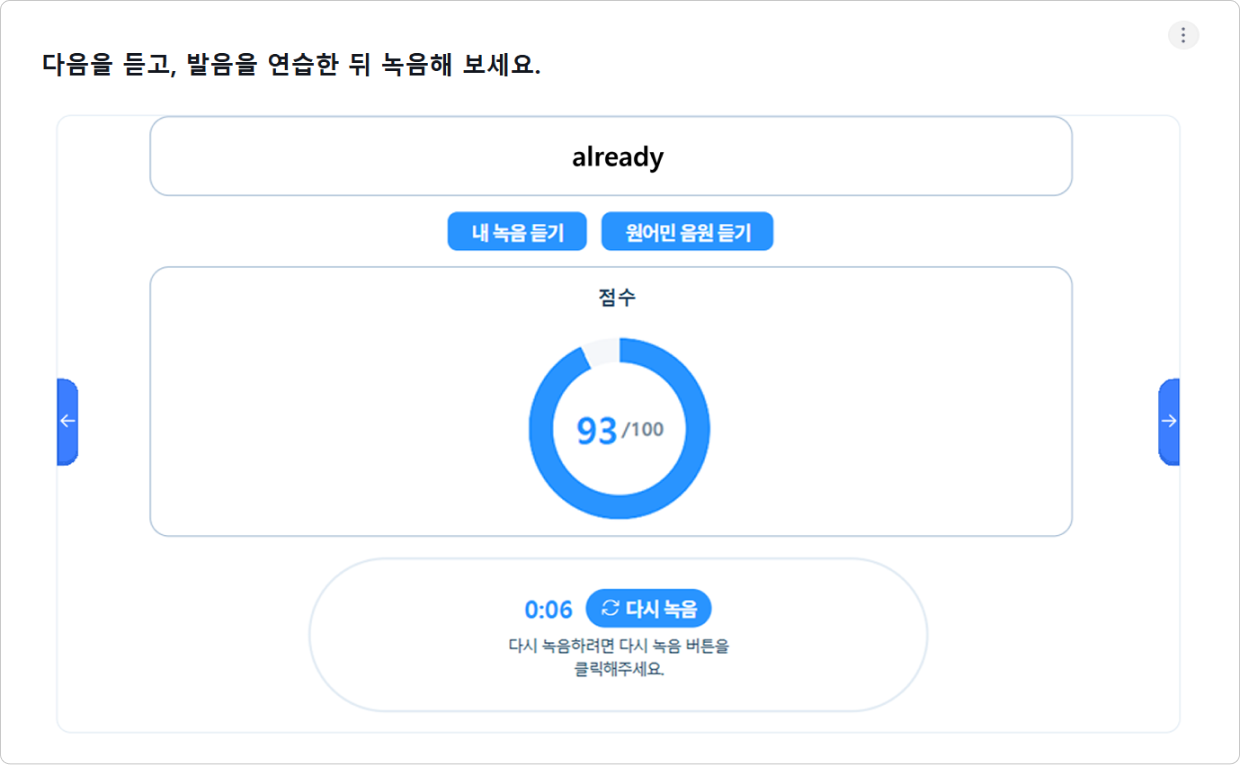
Task: Click the 점수 heading label
Action: [x=617, y=297]
